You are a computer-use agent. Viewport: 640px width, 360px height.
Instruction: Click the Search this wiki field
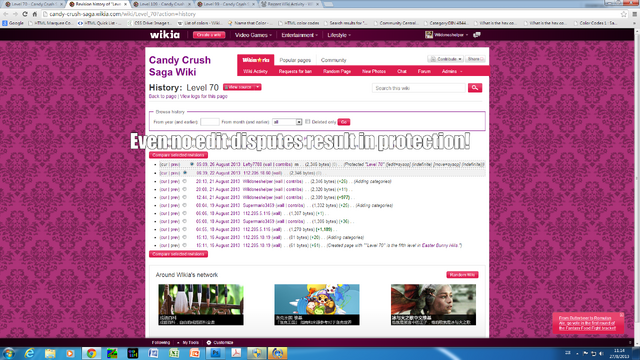coord(419,88)
